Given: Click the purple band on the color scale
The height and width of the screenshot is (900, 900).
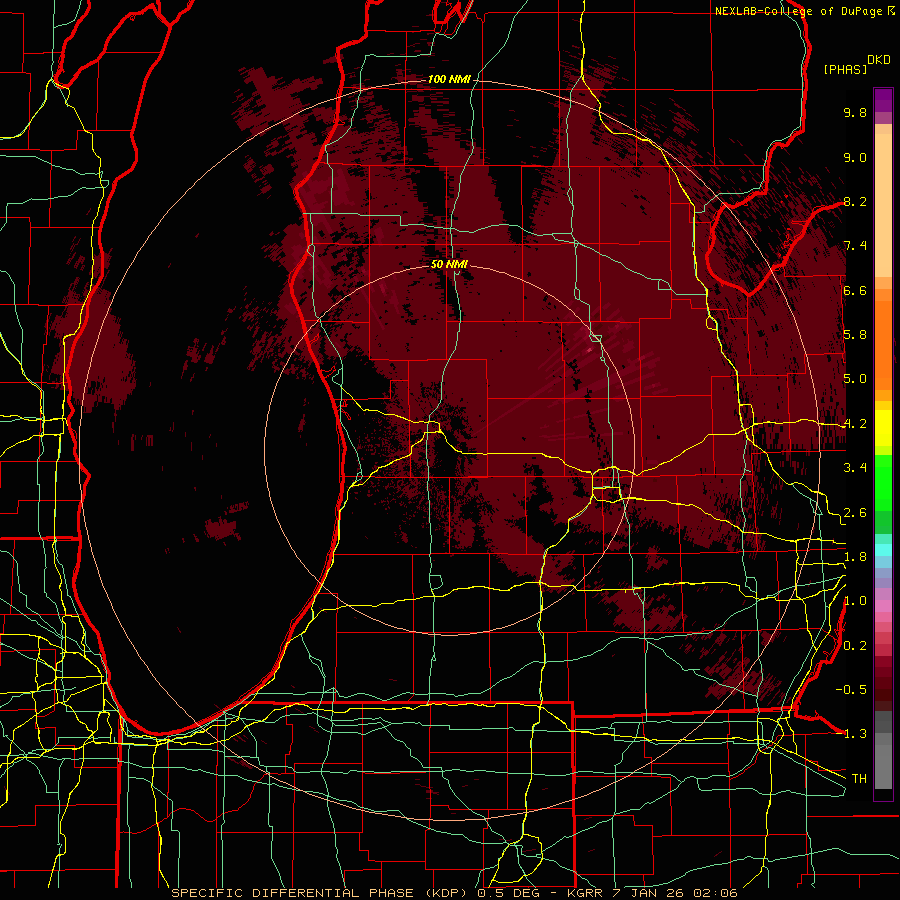Looking at the screenshot, I should pyautogui.click(x=883, y=100).
